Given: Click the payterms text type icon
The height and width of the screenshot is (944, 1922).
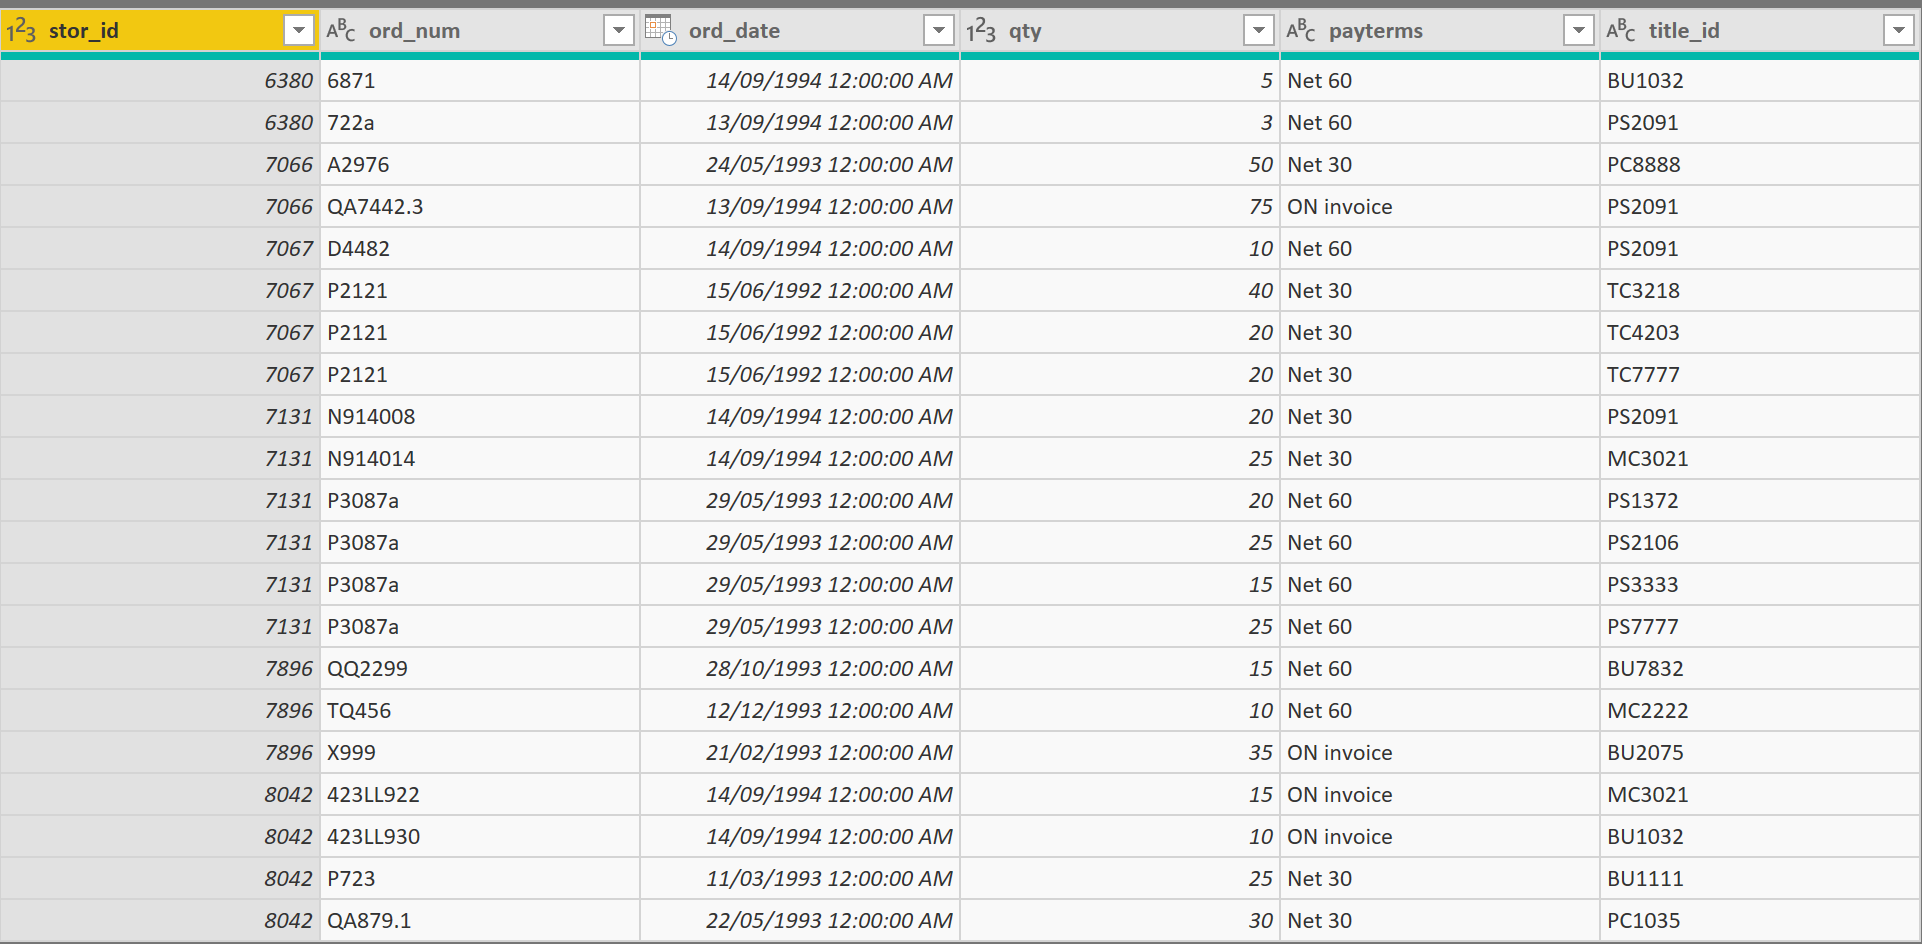Looking at the screenshot, I should pyautogui.click(x=1301, y=31).
